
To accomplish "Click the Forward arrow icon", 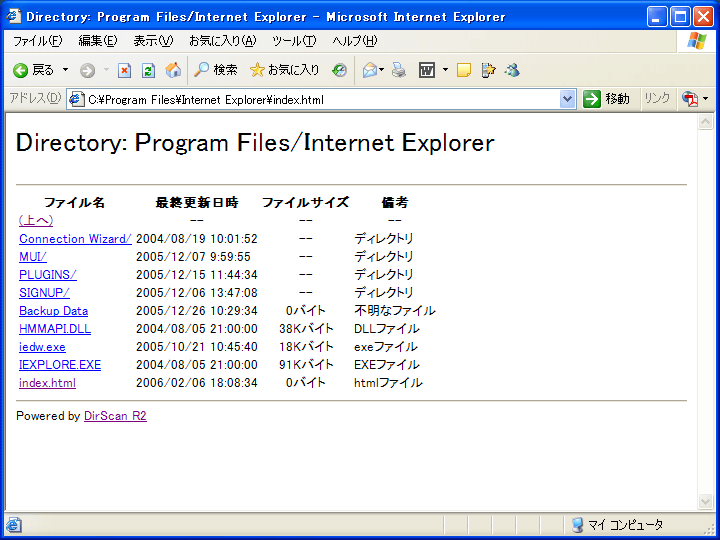I will point(87,70).
